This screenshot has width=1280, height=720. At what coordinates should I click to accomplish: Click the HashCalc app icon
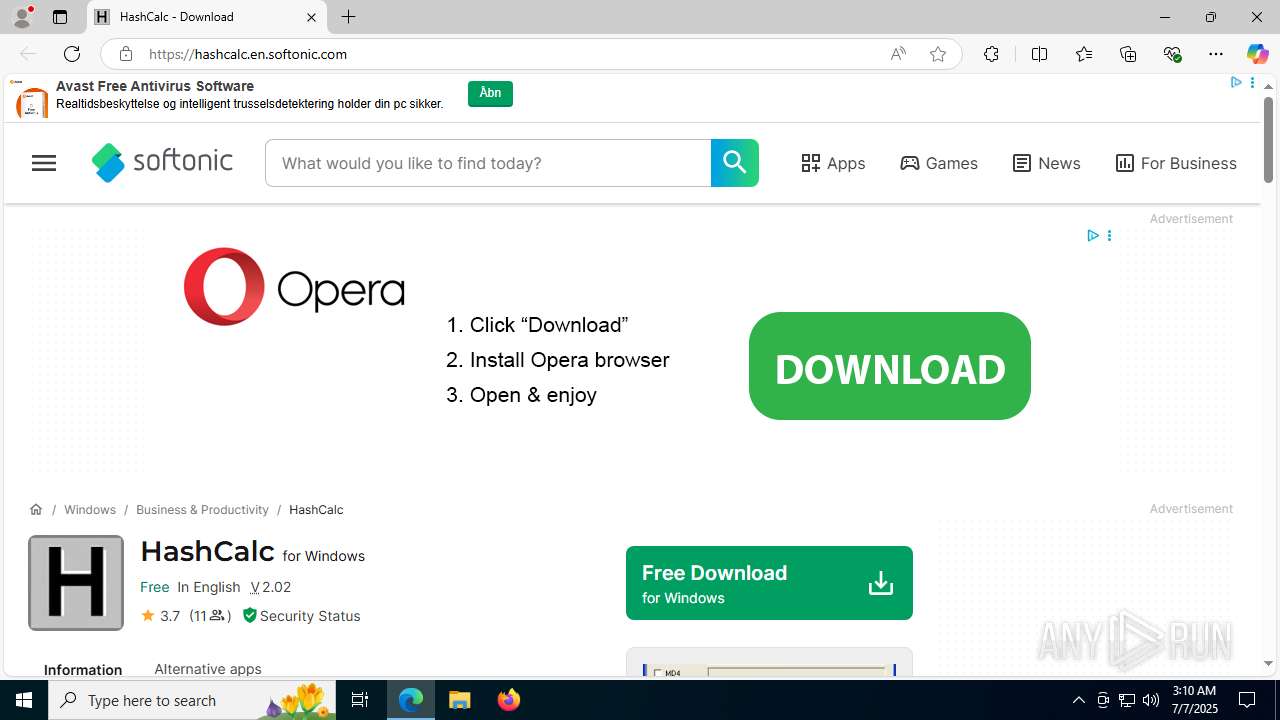pos(76,583)
